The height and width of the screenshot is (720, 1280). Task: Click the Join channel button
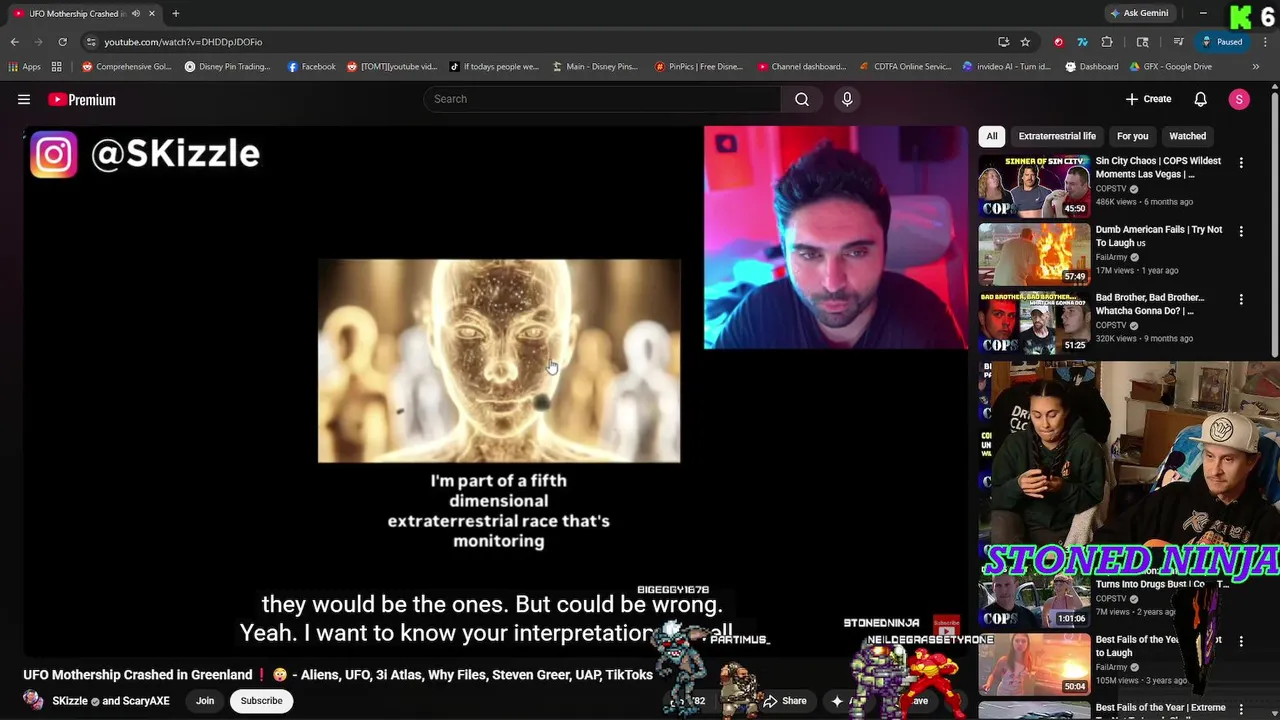coord(205,701)
